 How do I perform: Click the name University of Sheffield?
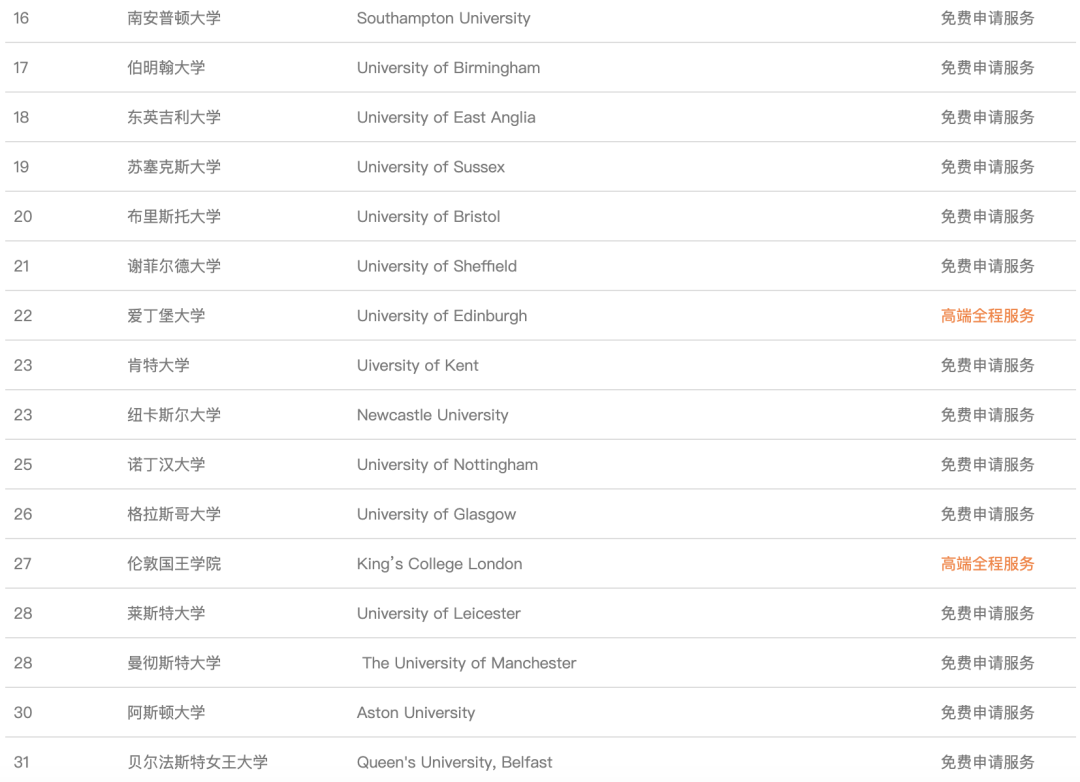pyautogui.click(x=437, y=267)
